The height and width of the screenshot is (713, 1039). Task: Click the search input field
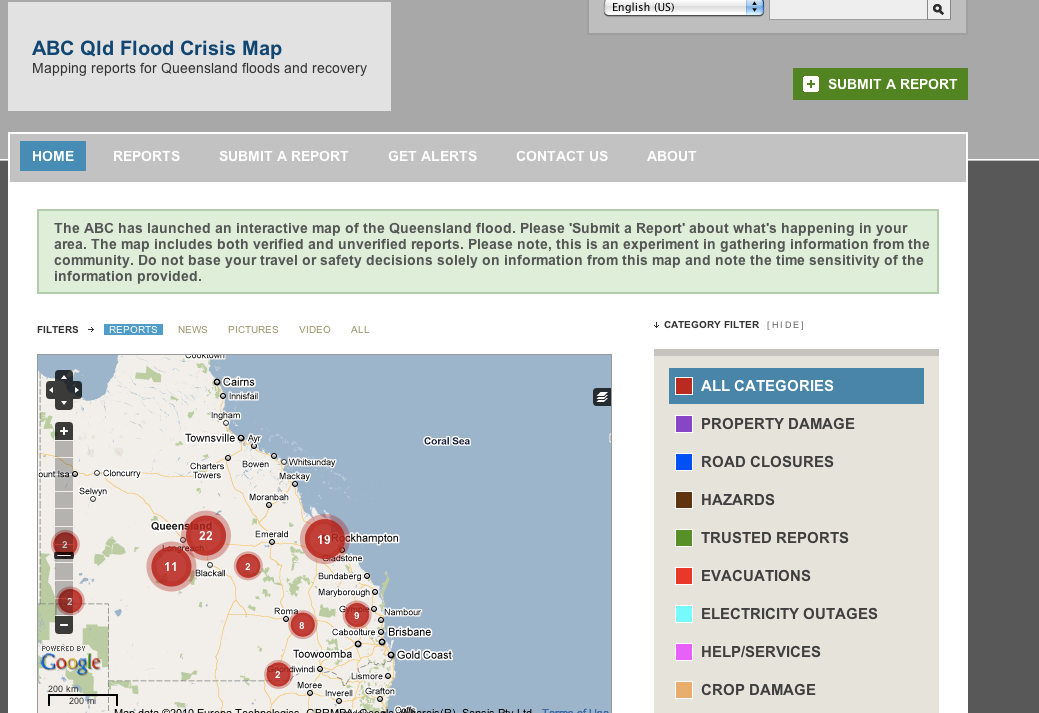[847, 9]
